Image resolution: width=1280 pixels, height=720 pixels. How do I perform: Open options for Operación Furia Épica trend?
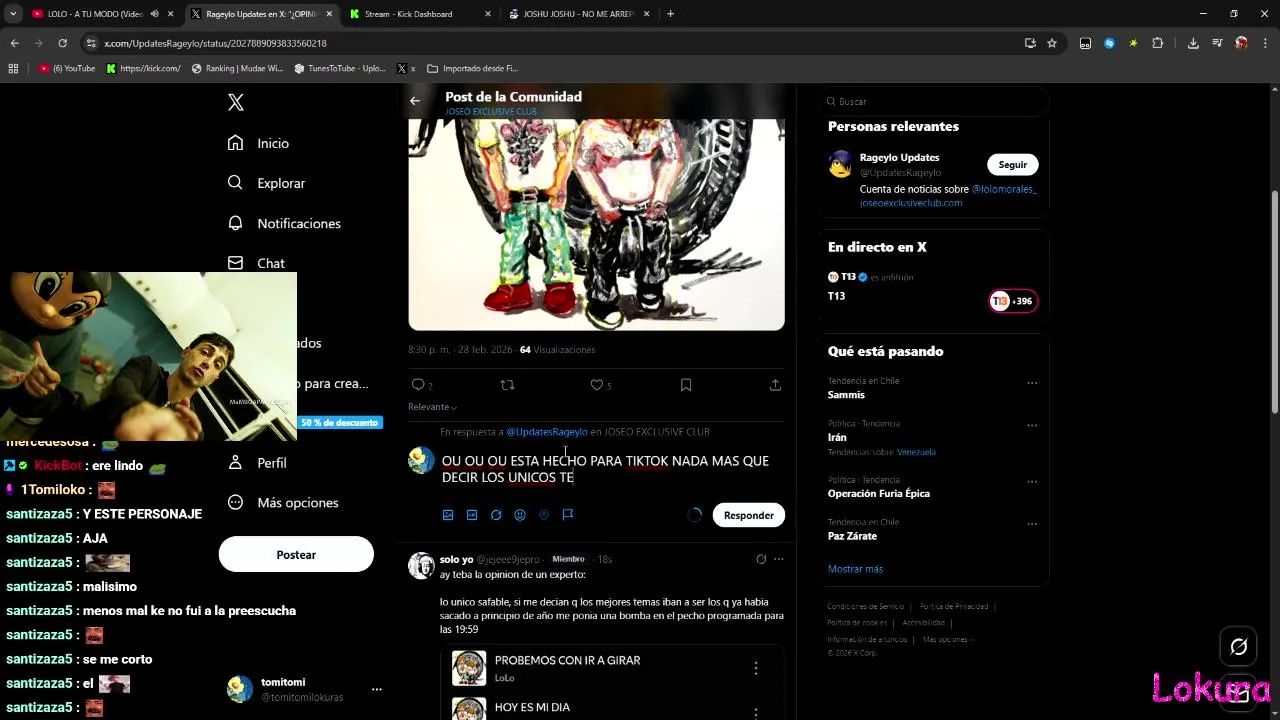click(x=1032, y=482)
